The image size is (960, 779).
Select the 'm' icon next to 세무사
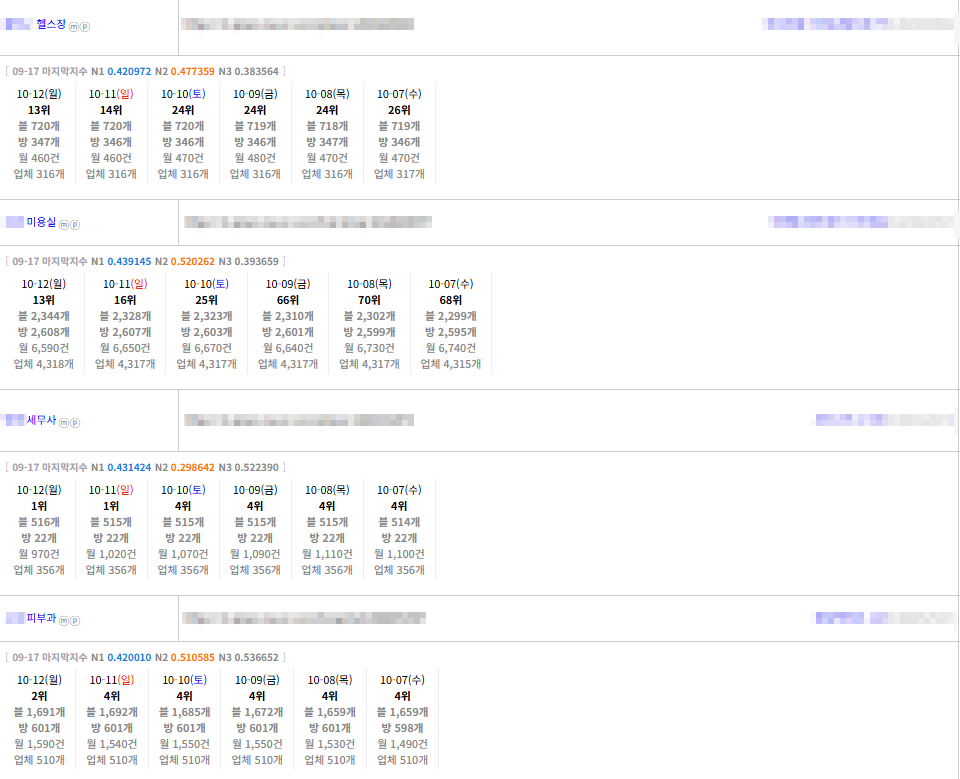tap(64, 423)
